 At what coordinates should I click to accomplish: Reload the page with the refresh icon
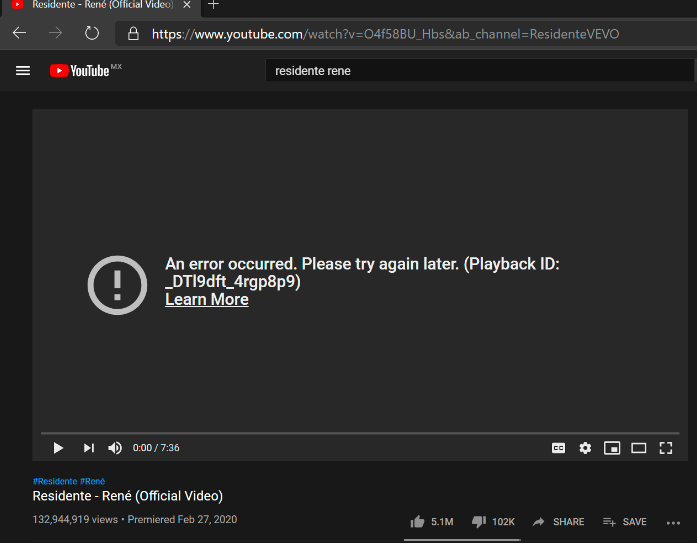pyautogui.click(x=92, y=33)
